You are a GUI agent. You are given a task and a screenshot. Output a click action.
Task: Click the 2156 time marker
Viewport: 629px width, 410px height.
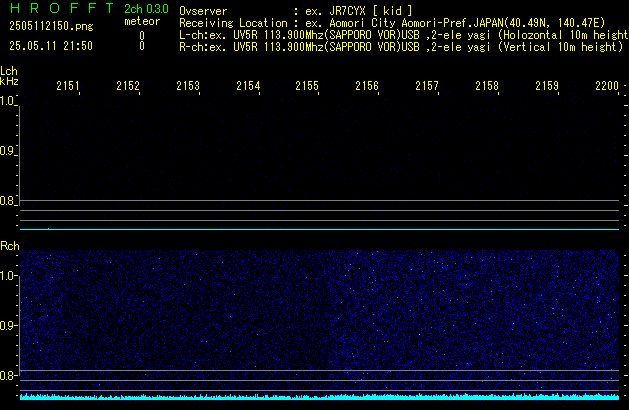pyautogui.click(x=367, y=86)
